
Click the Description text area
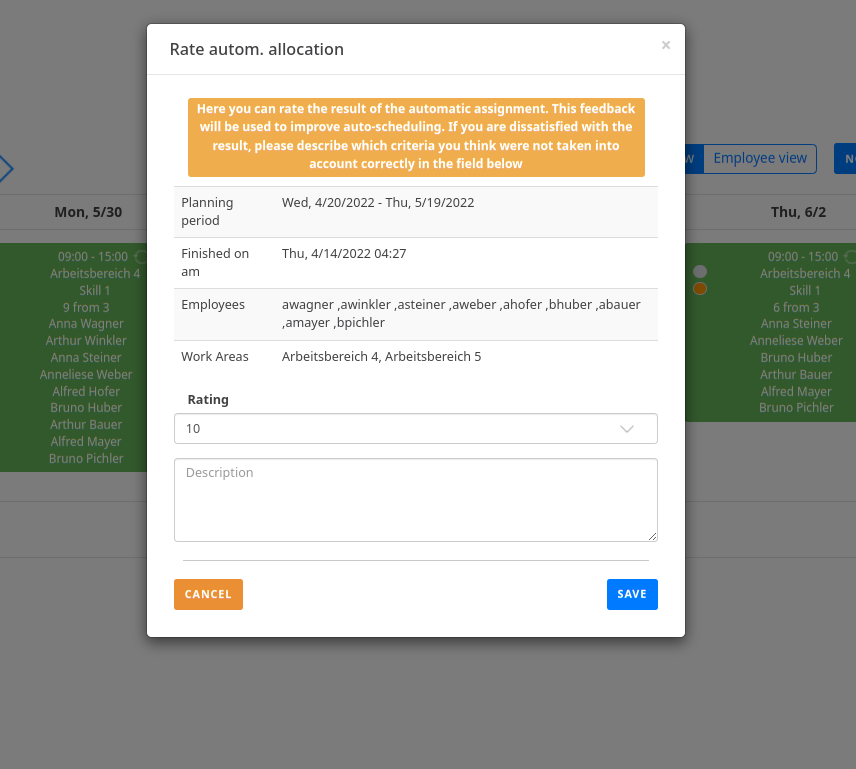415,499
